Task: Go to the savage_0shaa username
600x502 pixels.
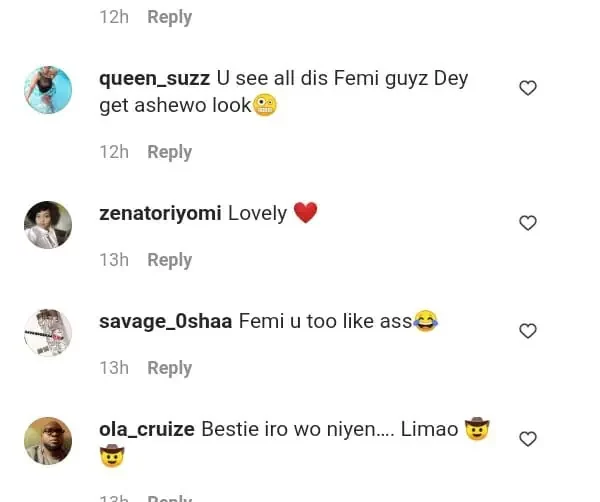Action: (166, 321)
